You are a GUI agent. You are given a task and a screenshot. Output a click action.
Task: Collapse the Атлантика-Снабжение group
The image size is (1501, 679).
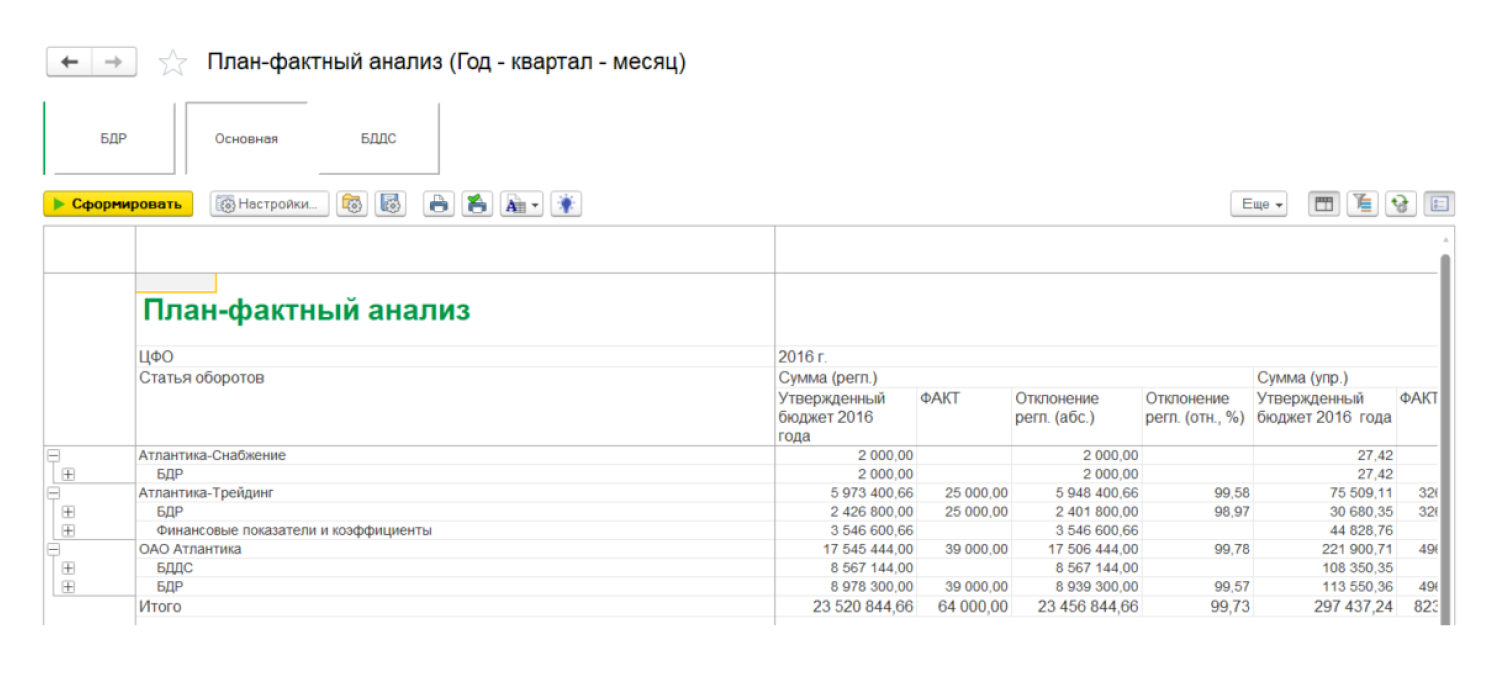53,455
